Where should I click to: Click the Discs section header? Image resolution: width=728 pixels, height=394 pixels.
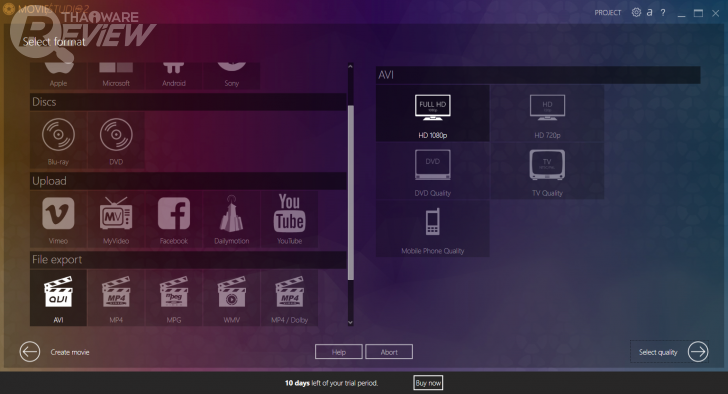point(188,102)
